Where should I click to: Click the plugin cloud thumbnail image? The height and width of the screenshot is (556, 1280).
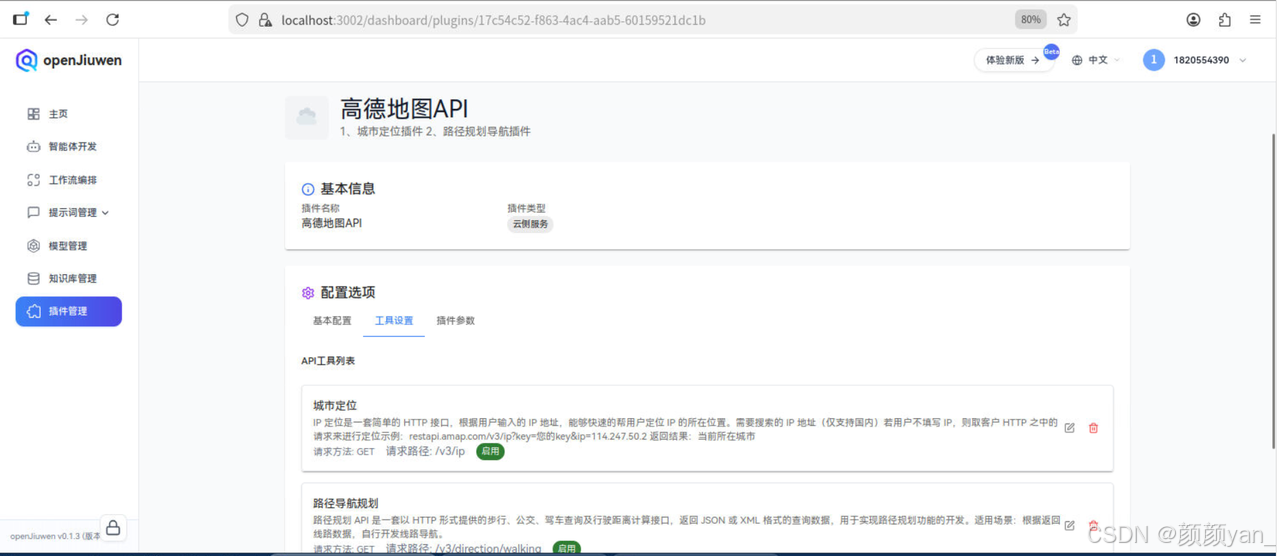click(307, 117)
